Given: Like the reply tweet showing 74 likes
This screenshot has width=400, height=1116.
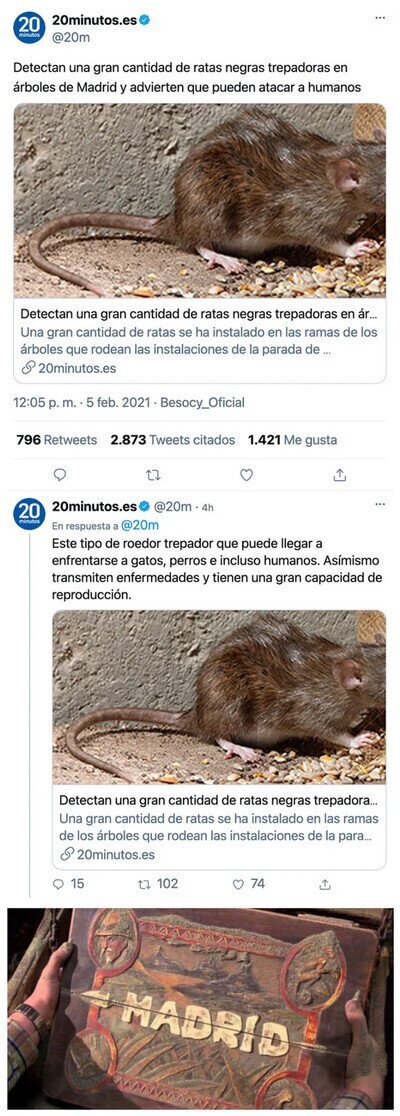Looking at the screenshot, I should coord(248,883).
